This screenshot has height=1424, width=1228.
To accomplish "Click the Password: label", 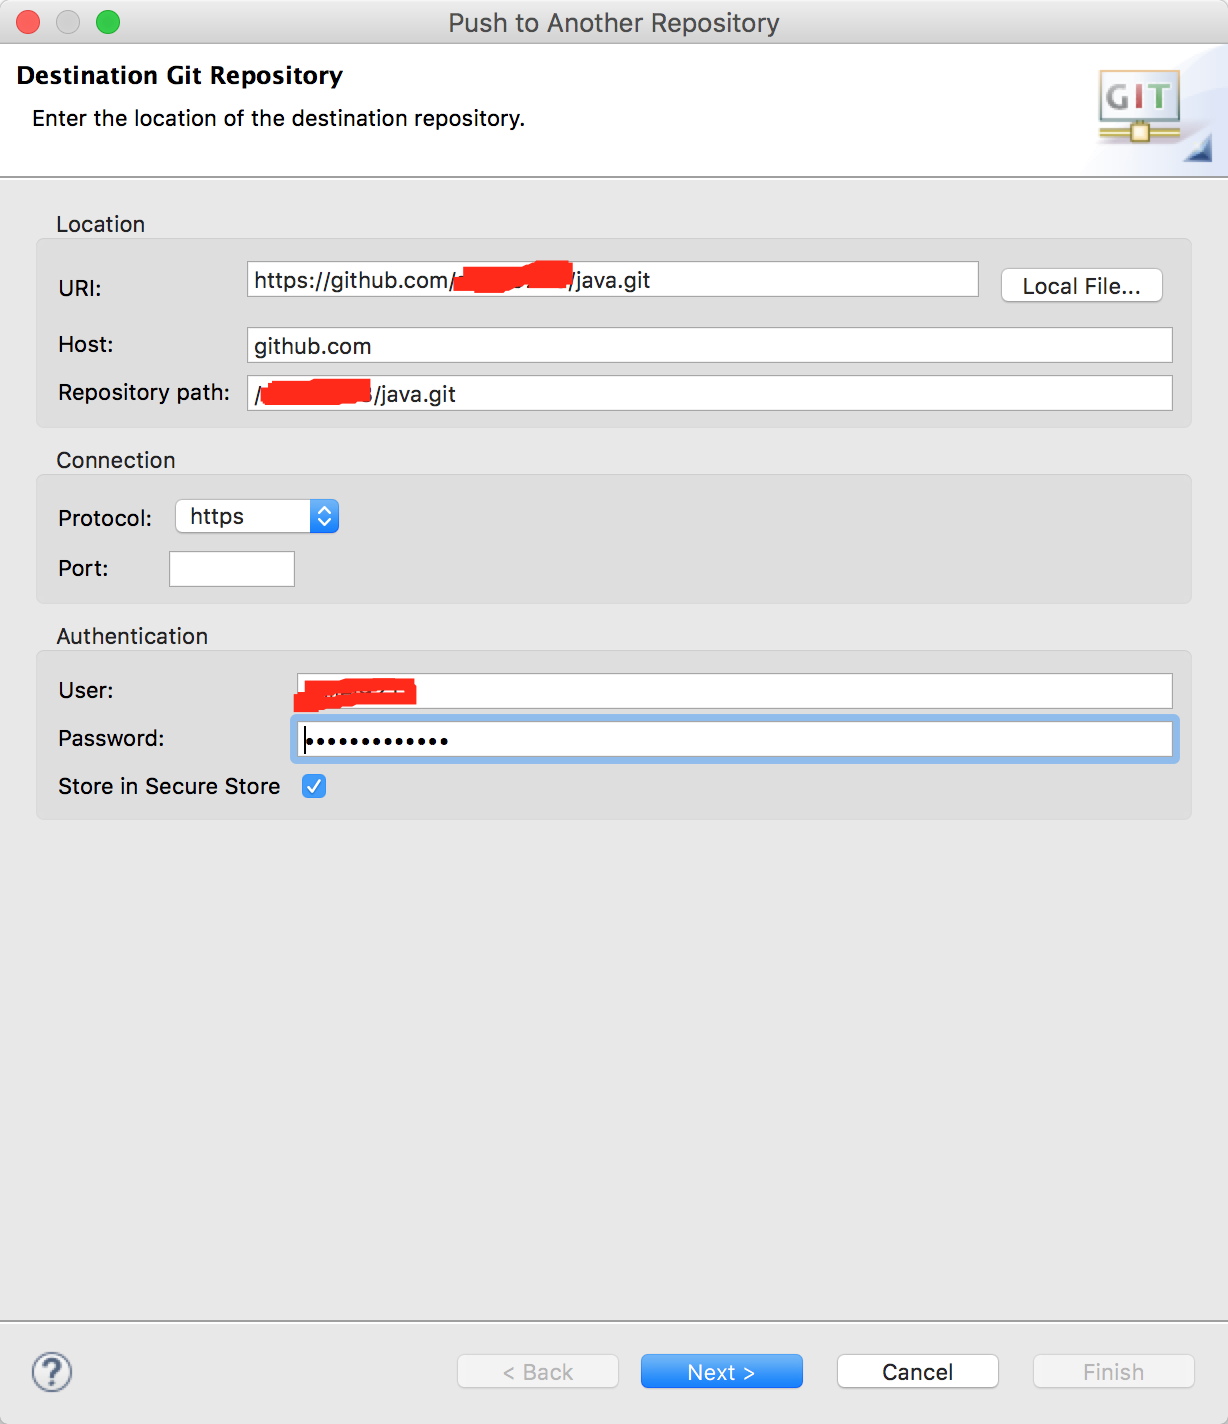I will 111,739.
